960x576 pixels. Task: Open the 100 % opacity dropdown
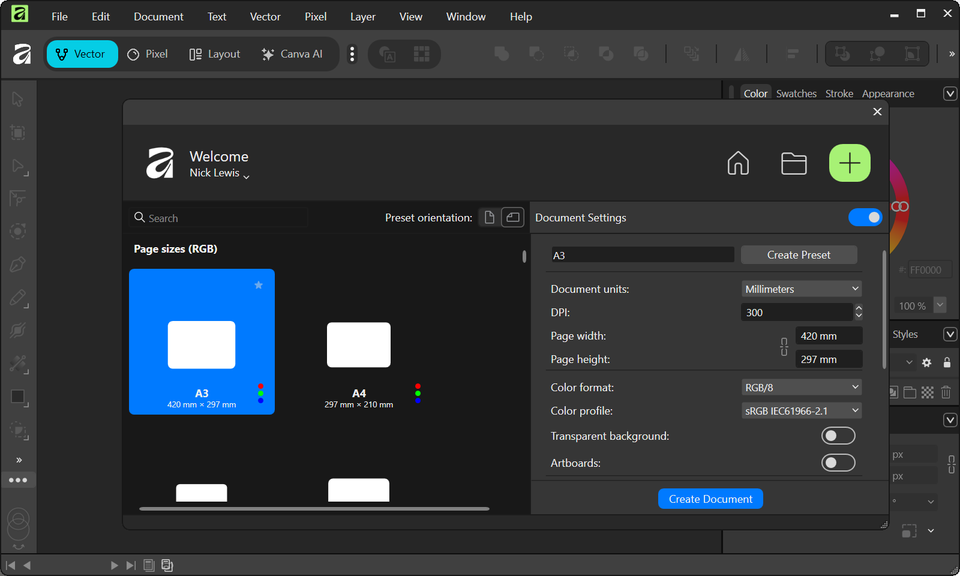coord(940,304)
